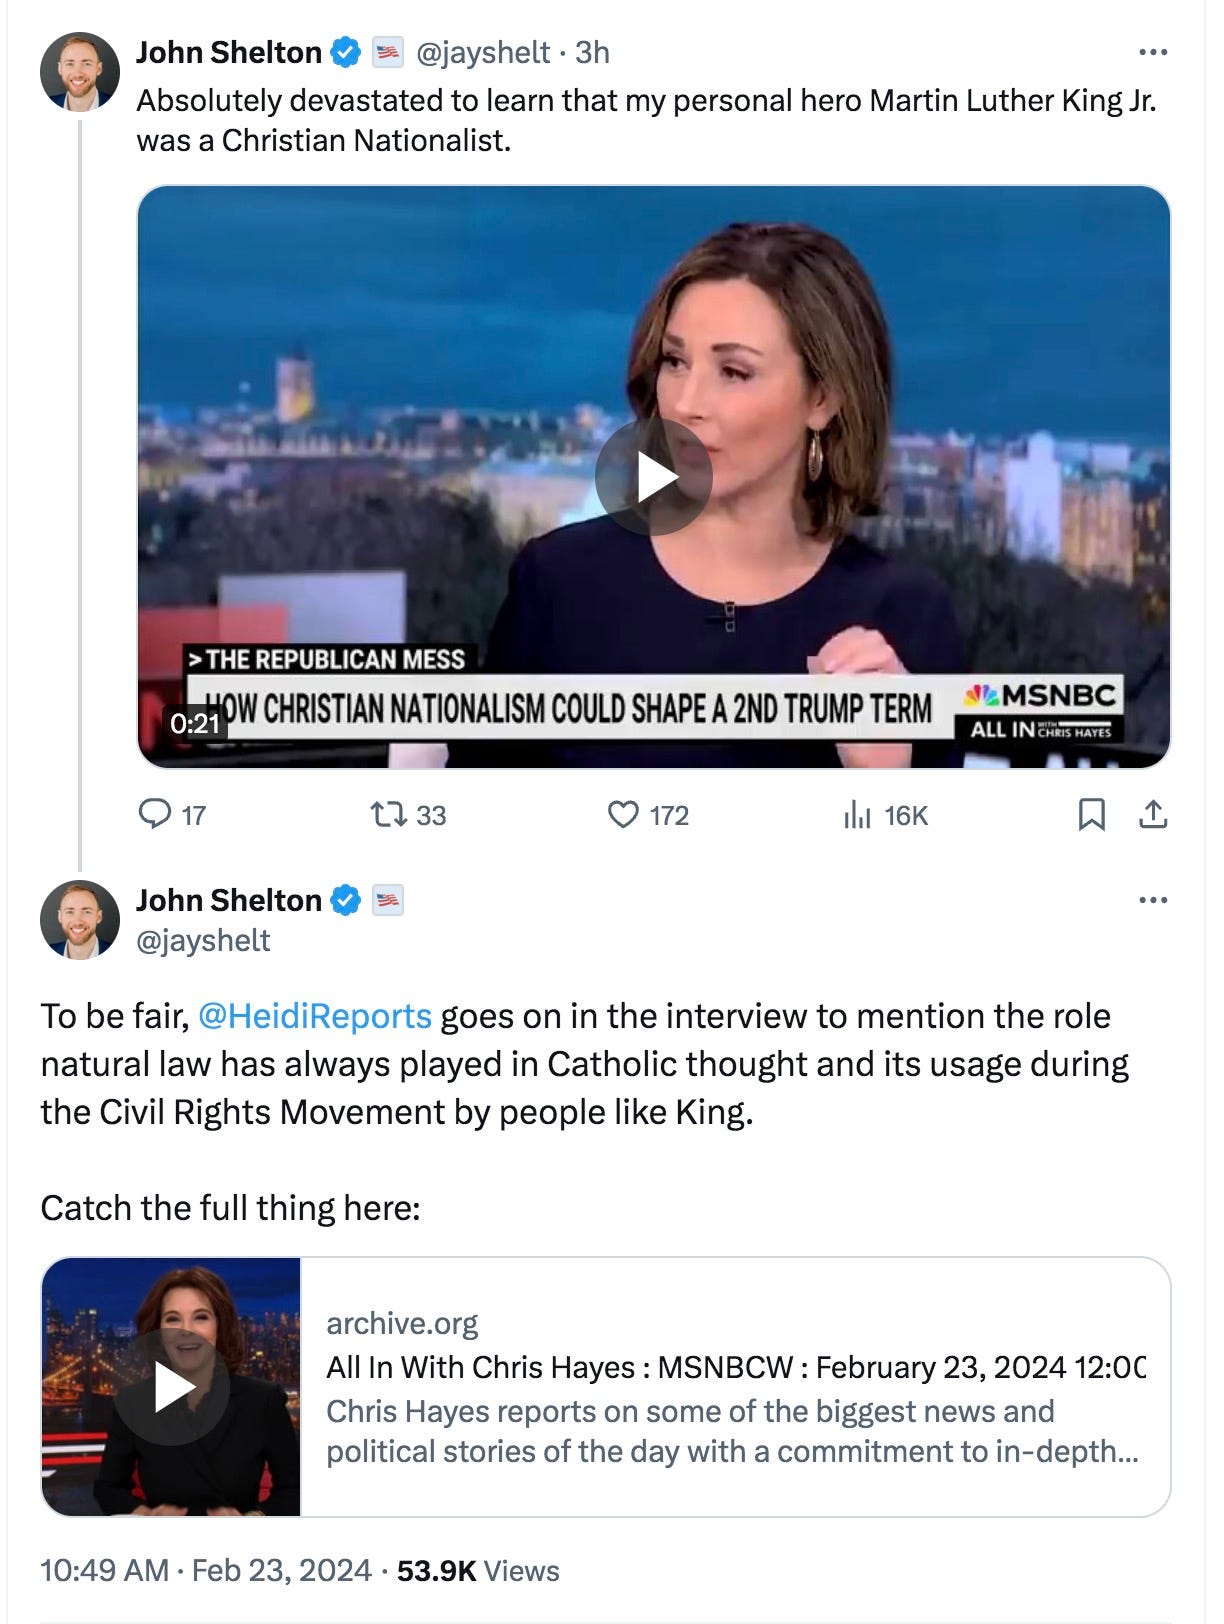Image resolution: width=1224 pixels, height=1624 pixels.
Task: Click the 3h timestamp on first tweet
Action: point(592,52)
